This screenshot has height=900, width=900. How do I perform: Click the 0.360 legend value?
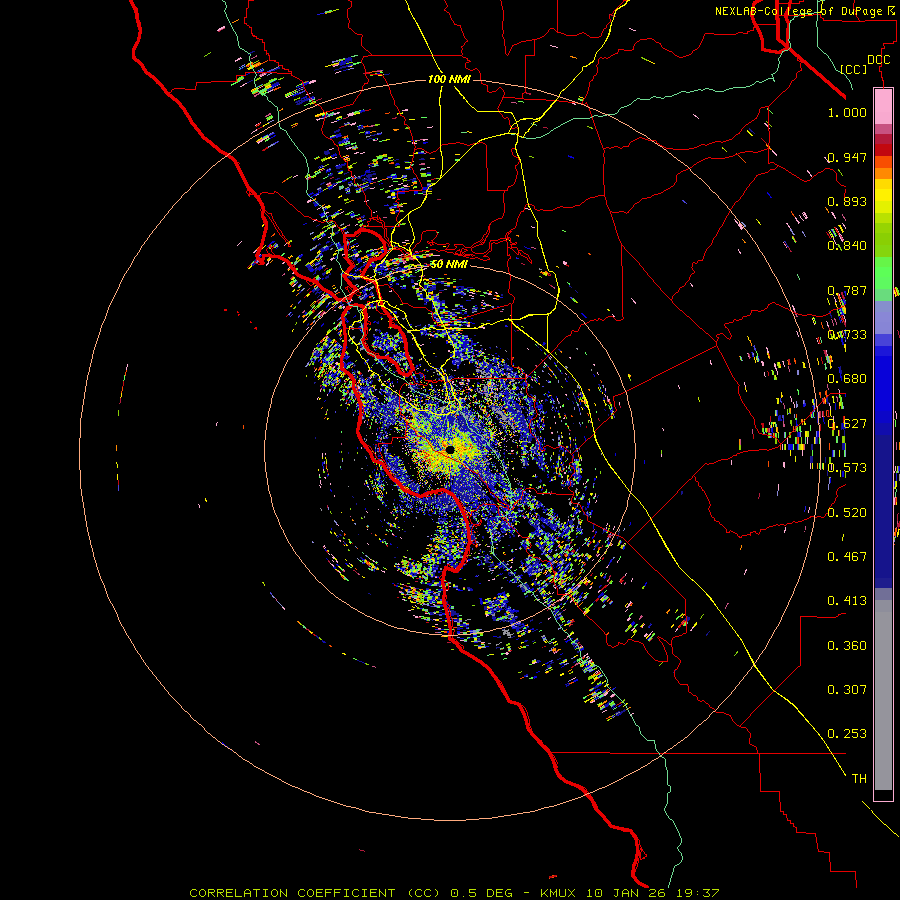coord(847,645)
